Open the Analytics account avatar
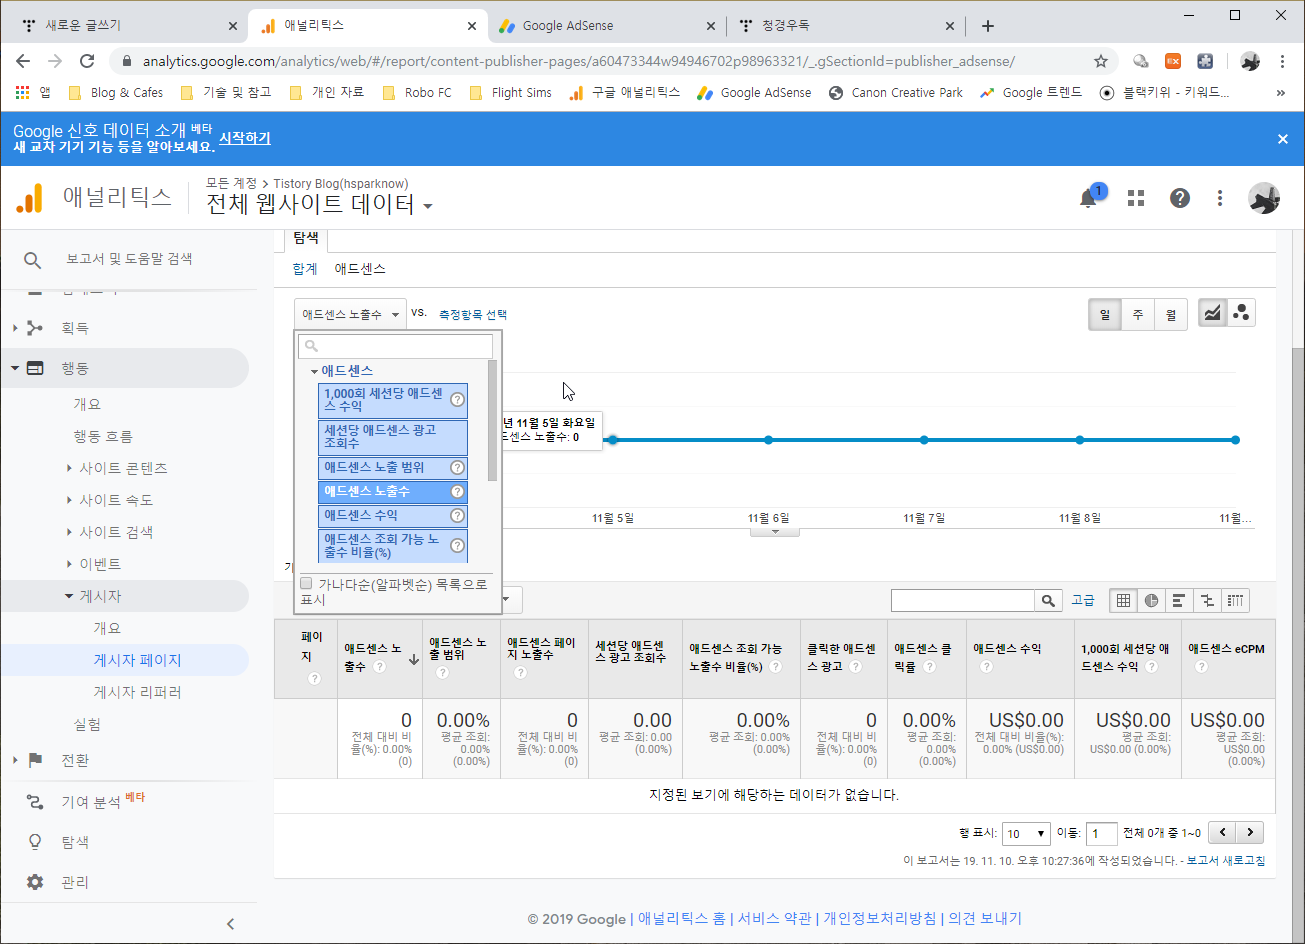 point(1264,198)
